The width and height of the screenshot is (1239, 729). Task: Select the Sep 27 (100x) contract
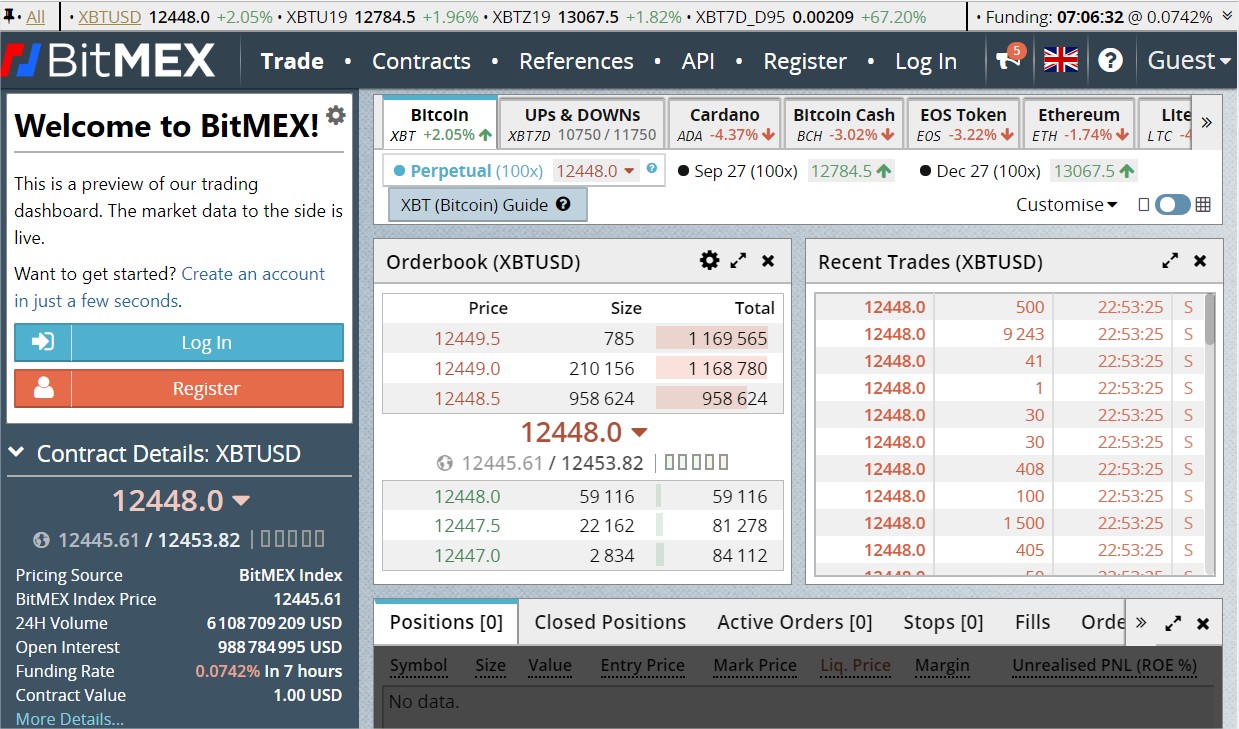click(739, 171)
